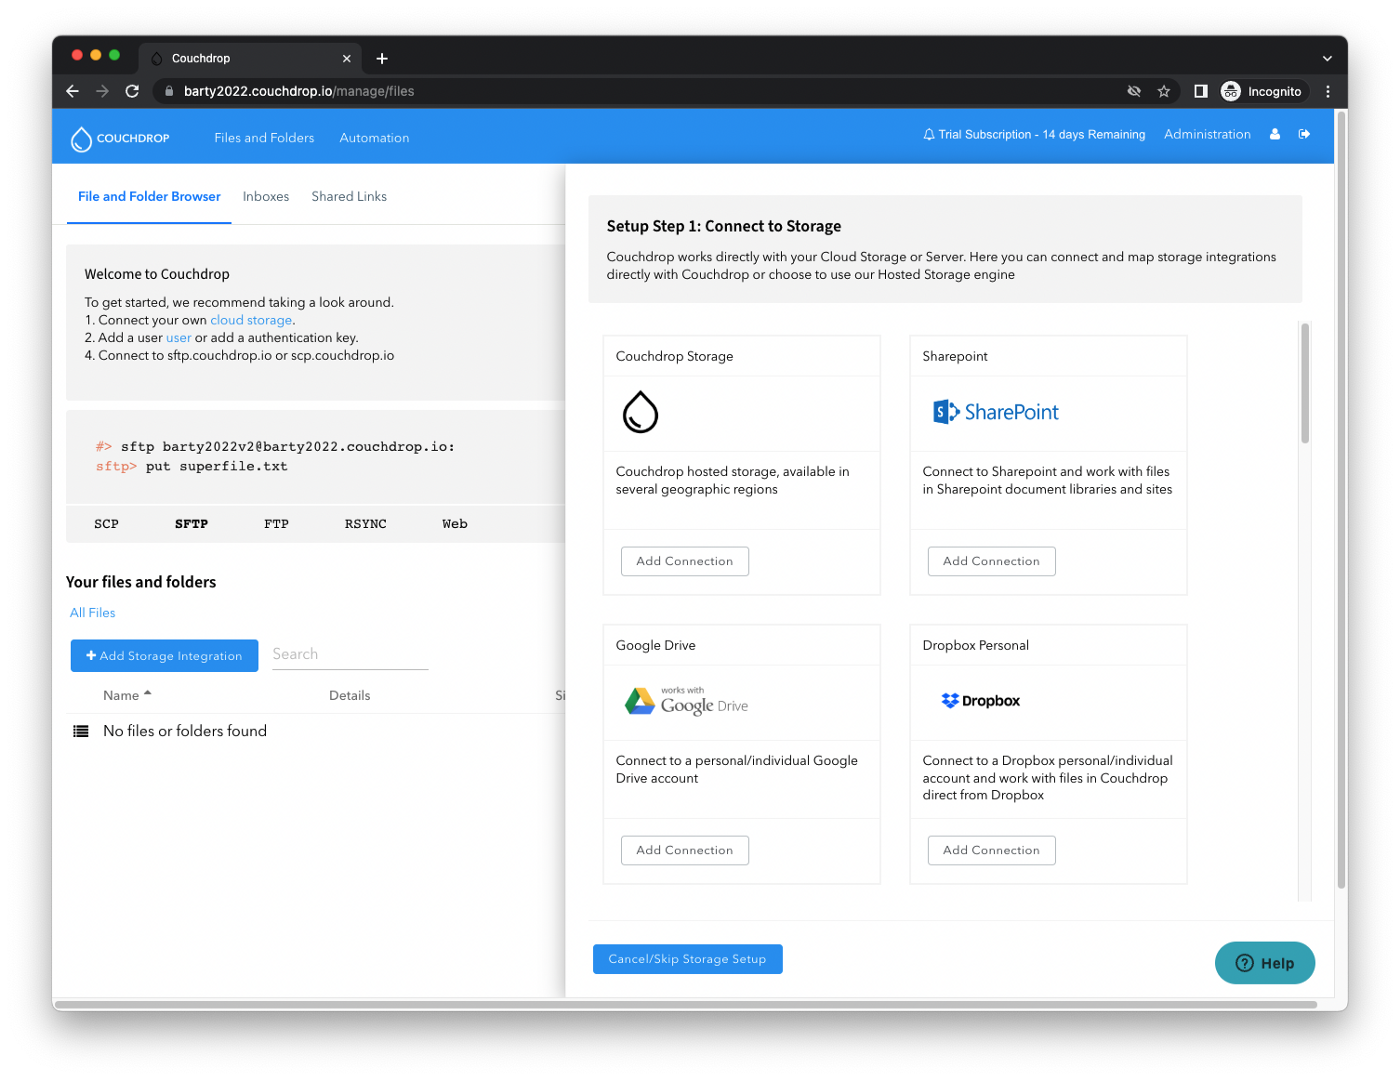Add Connection for Sharepoint
1400x1080 pixels.
[x=992, y=561]
